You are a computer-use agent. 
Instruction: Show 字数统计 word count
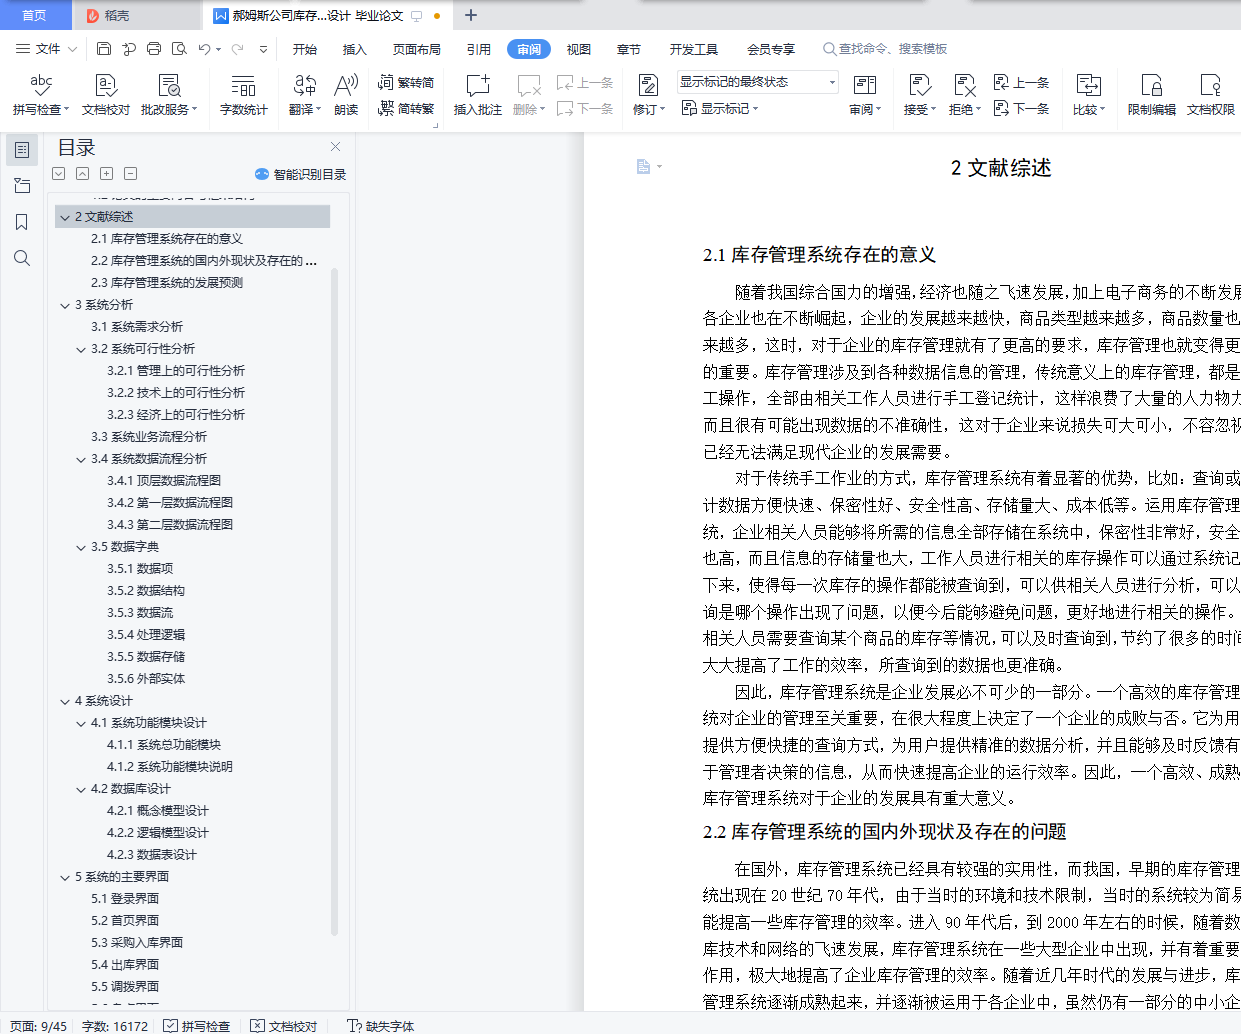coord(244,94)
